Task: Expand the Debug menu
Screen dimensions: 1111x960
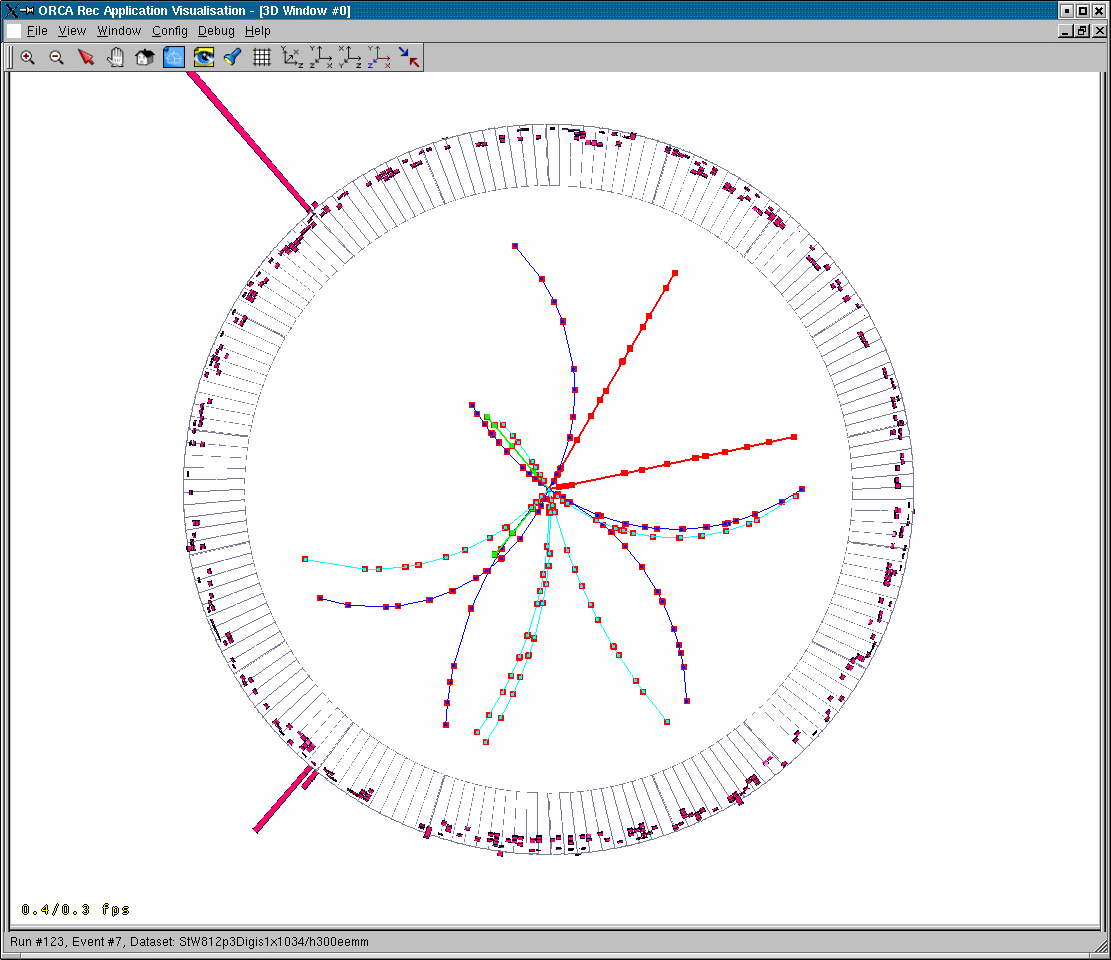Action: (216, 31)
